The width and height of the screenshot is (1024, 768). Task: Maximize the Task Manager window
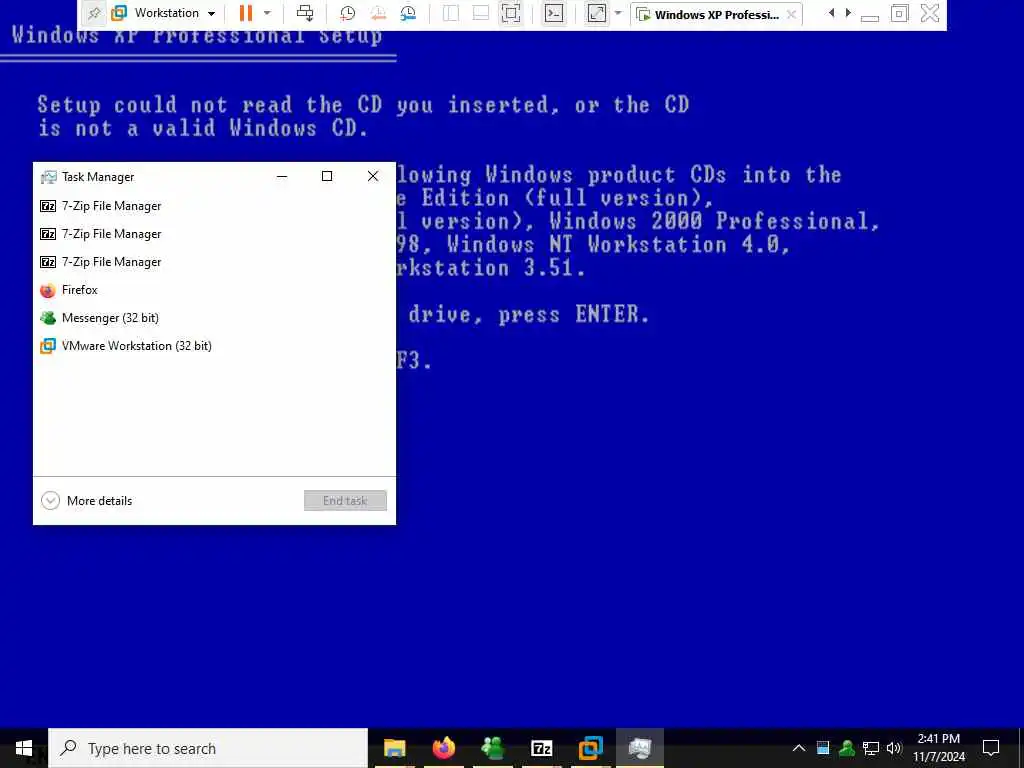(327, 176)
